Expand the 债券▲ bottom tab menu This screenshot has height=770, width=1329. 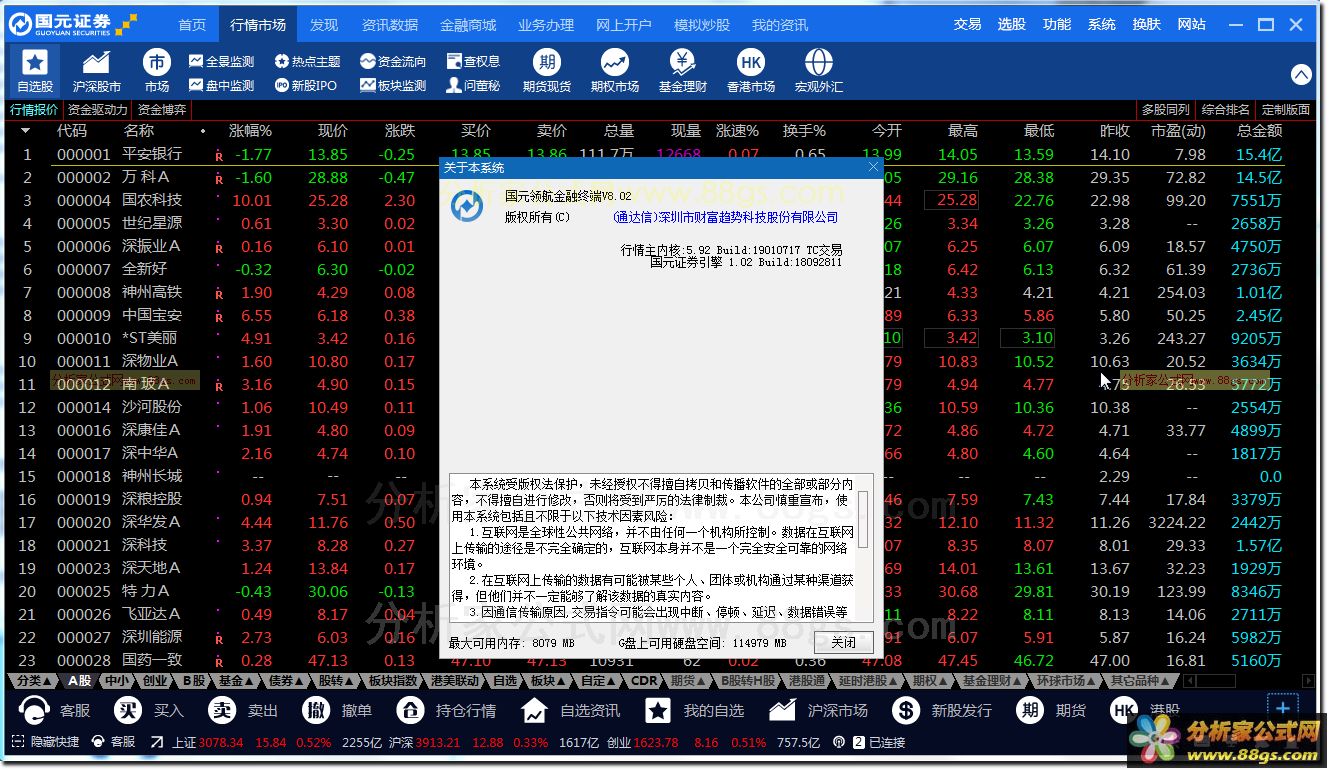[x=287, y=681]
